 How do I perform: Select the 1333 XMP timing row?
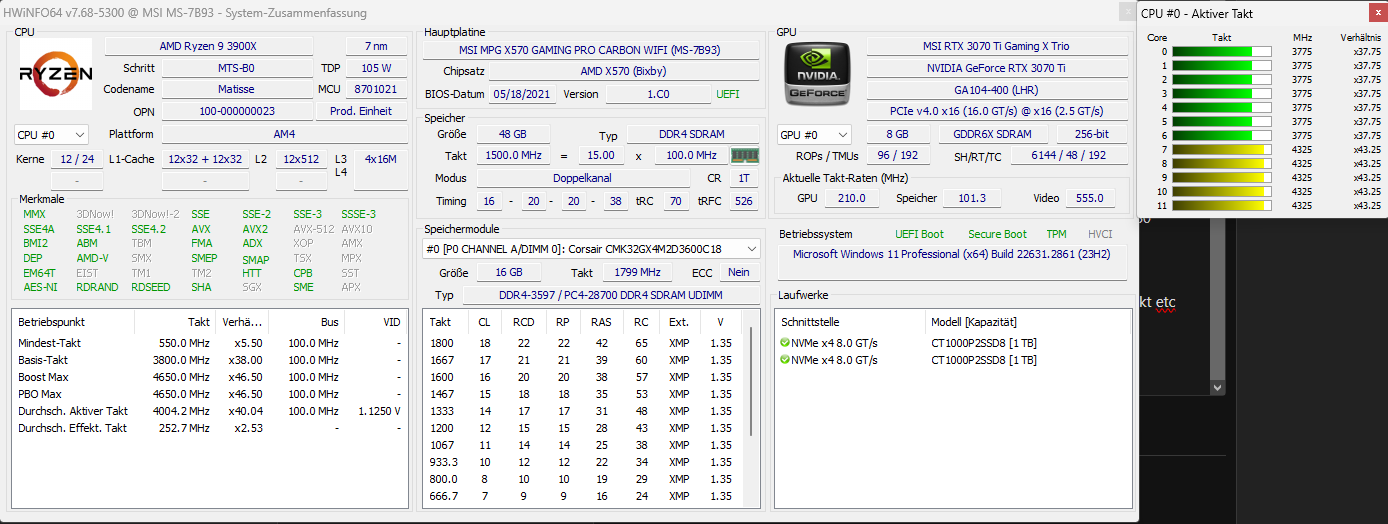click(585, 411)
